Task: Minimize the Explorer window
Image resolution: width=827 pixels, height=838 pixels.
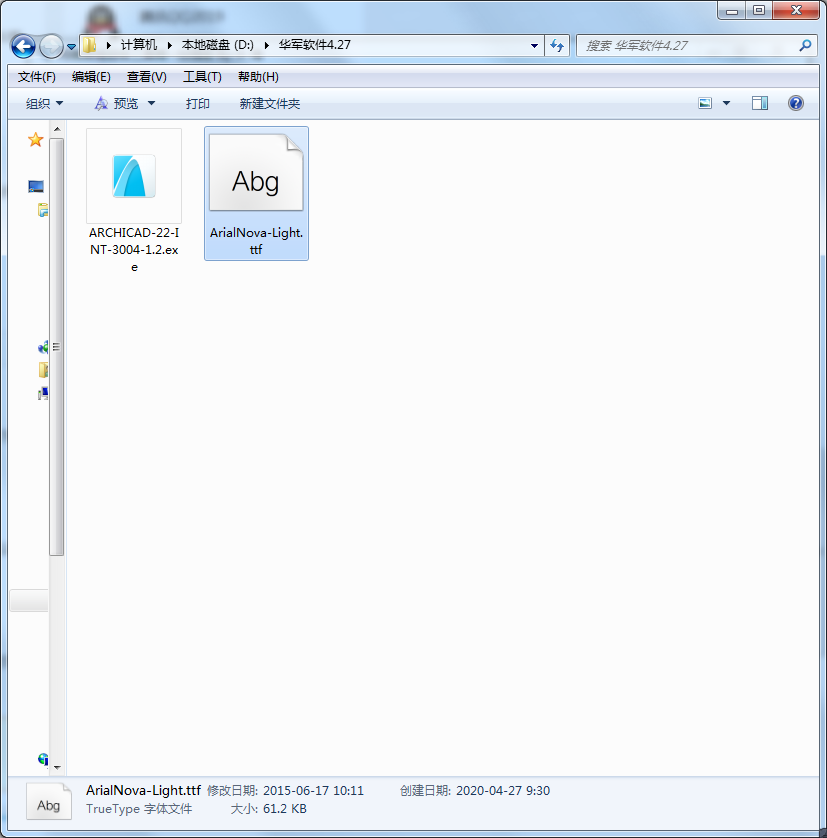Action: [732, 11]
